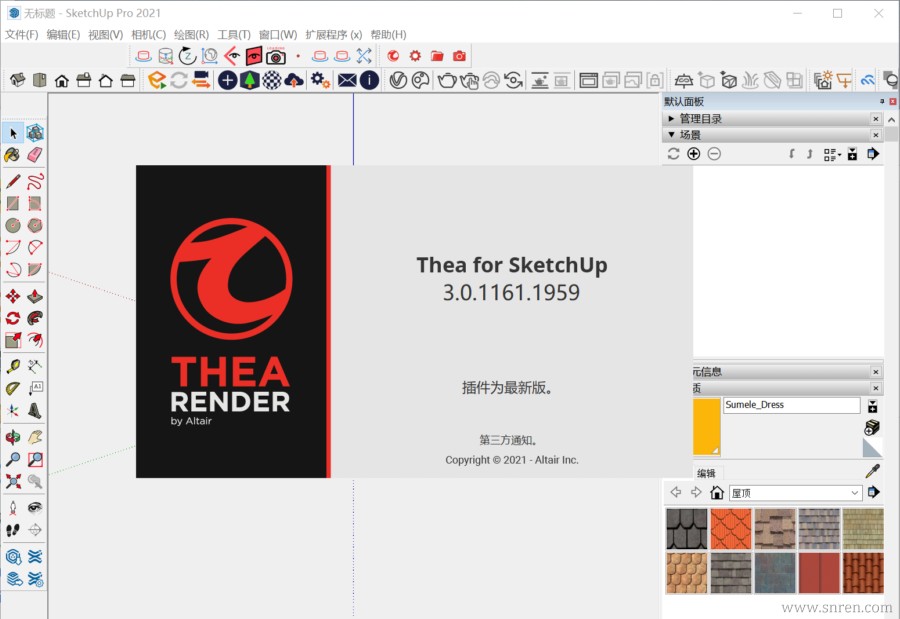The image size is (900, 619).
Task: Click the Orbit tool
Action: (13, 438)
